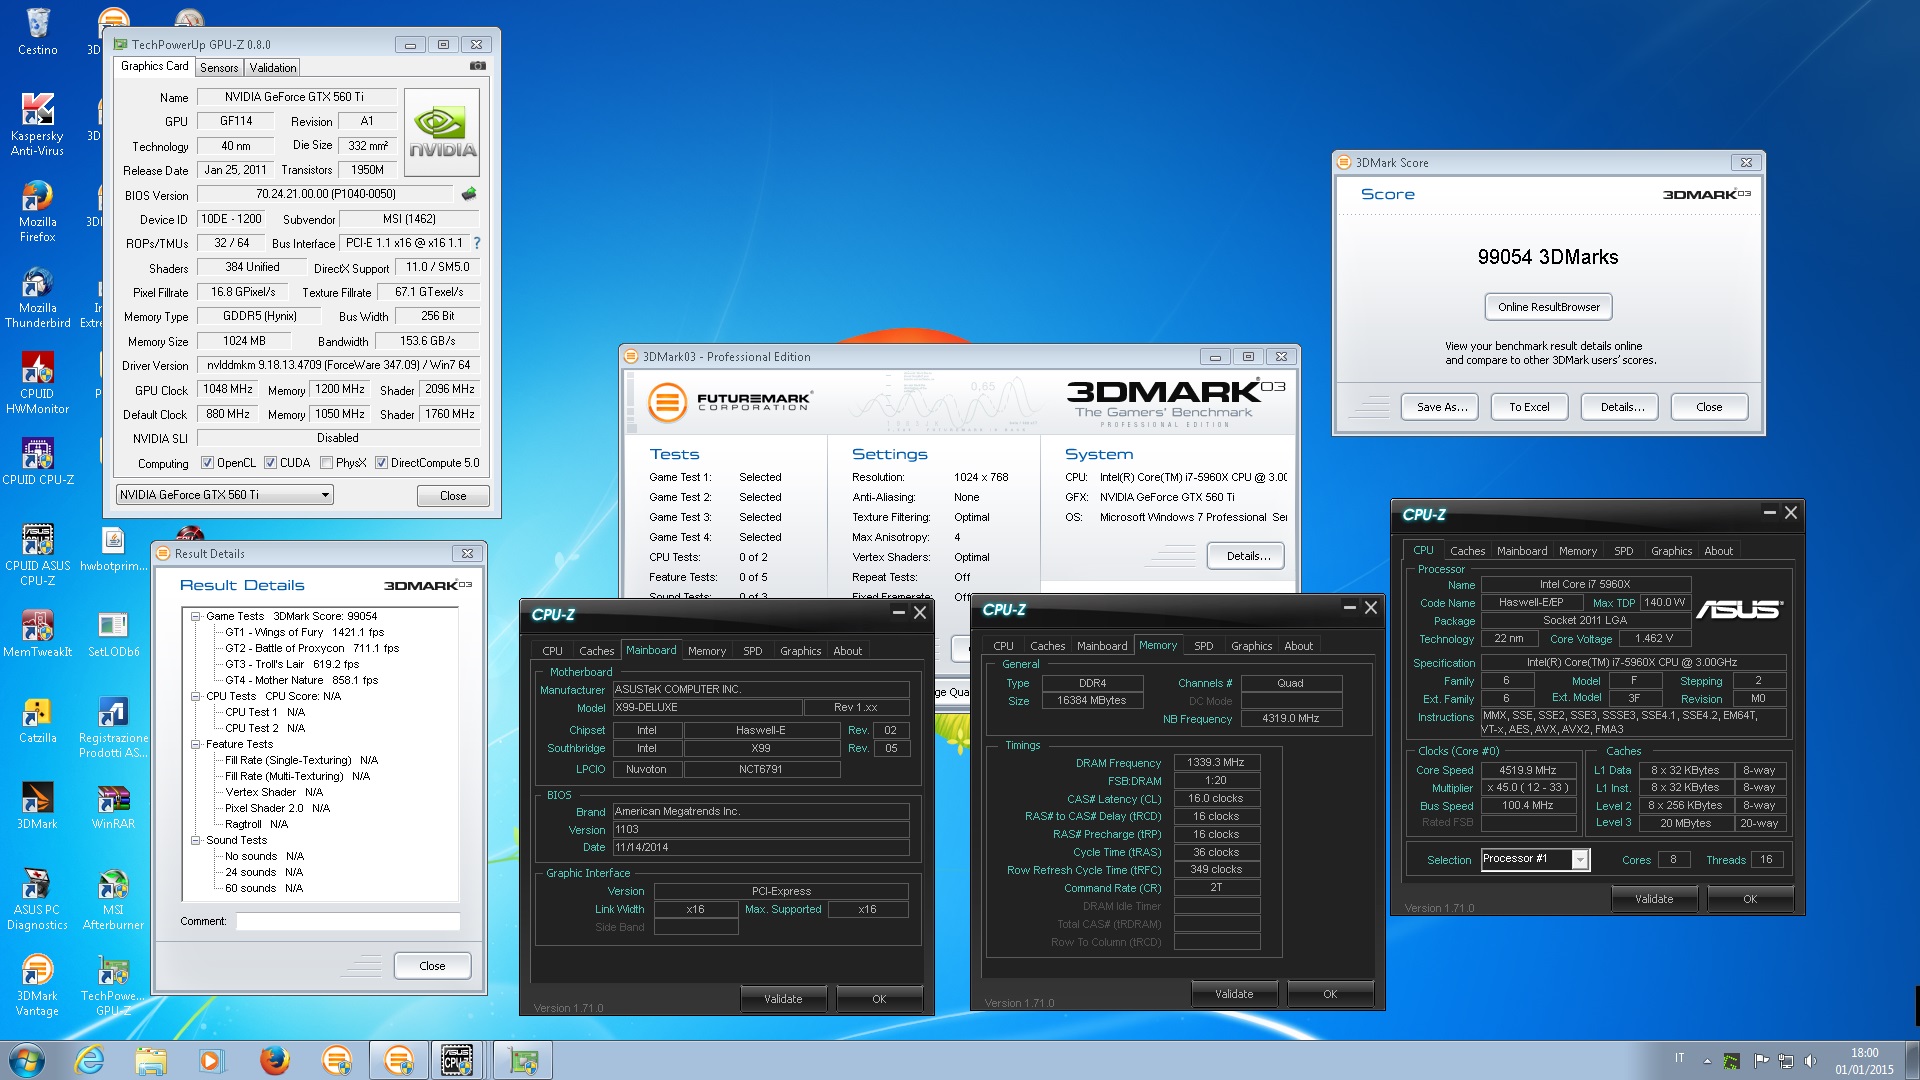
Task: Click Save As in 3DMark Score window
Action: [x=1442, y=407]
